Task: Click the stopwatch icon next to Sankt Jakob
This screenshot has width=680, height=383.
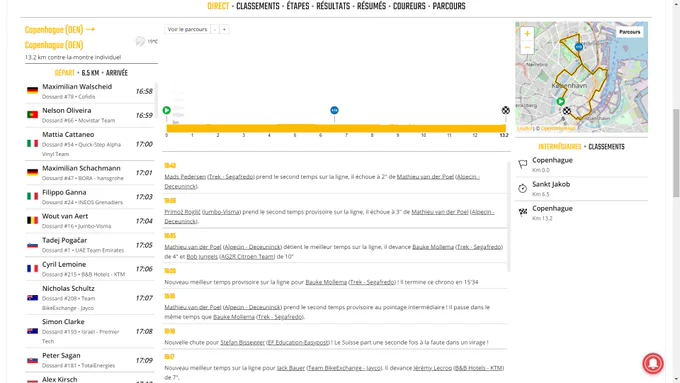Action: (x=523, y=188)
